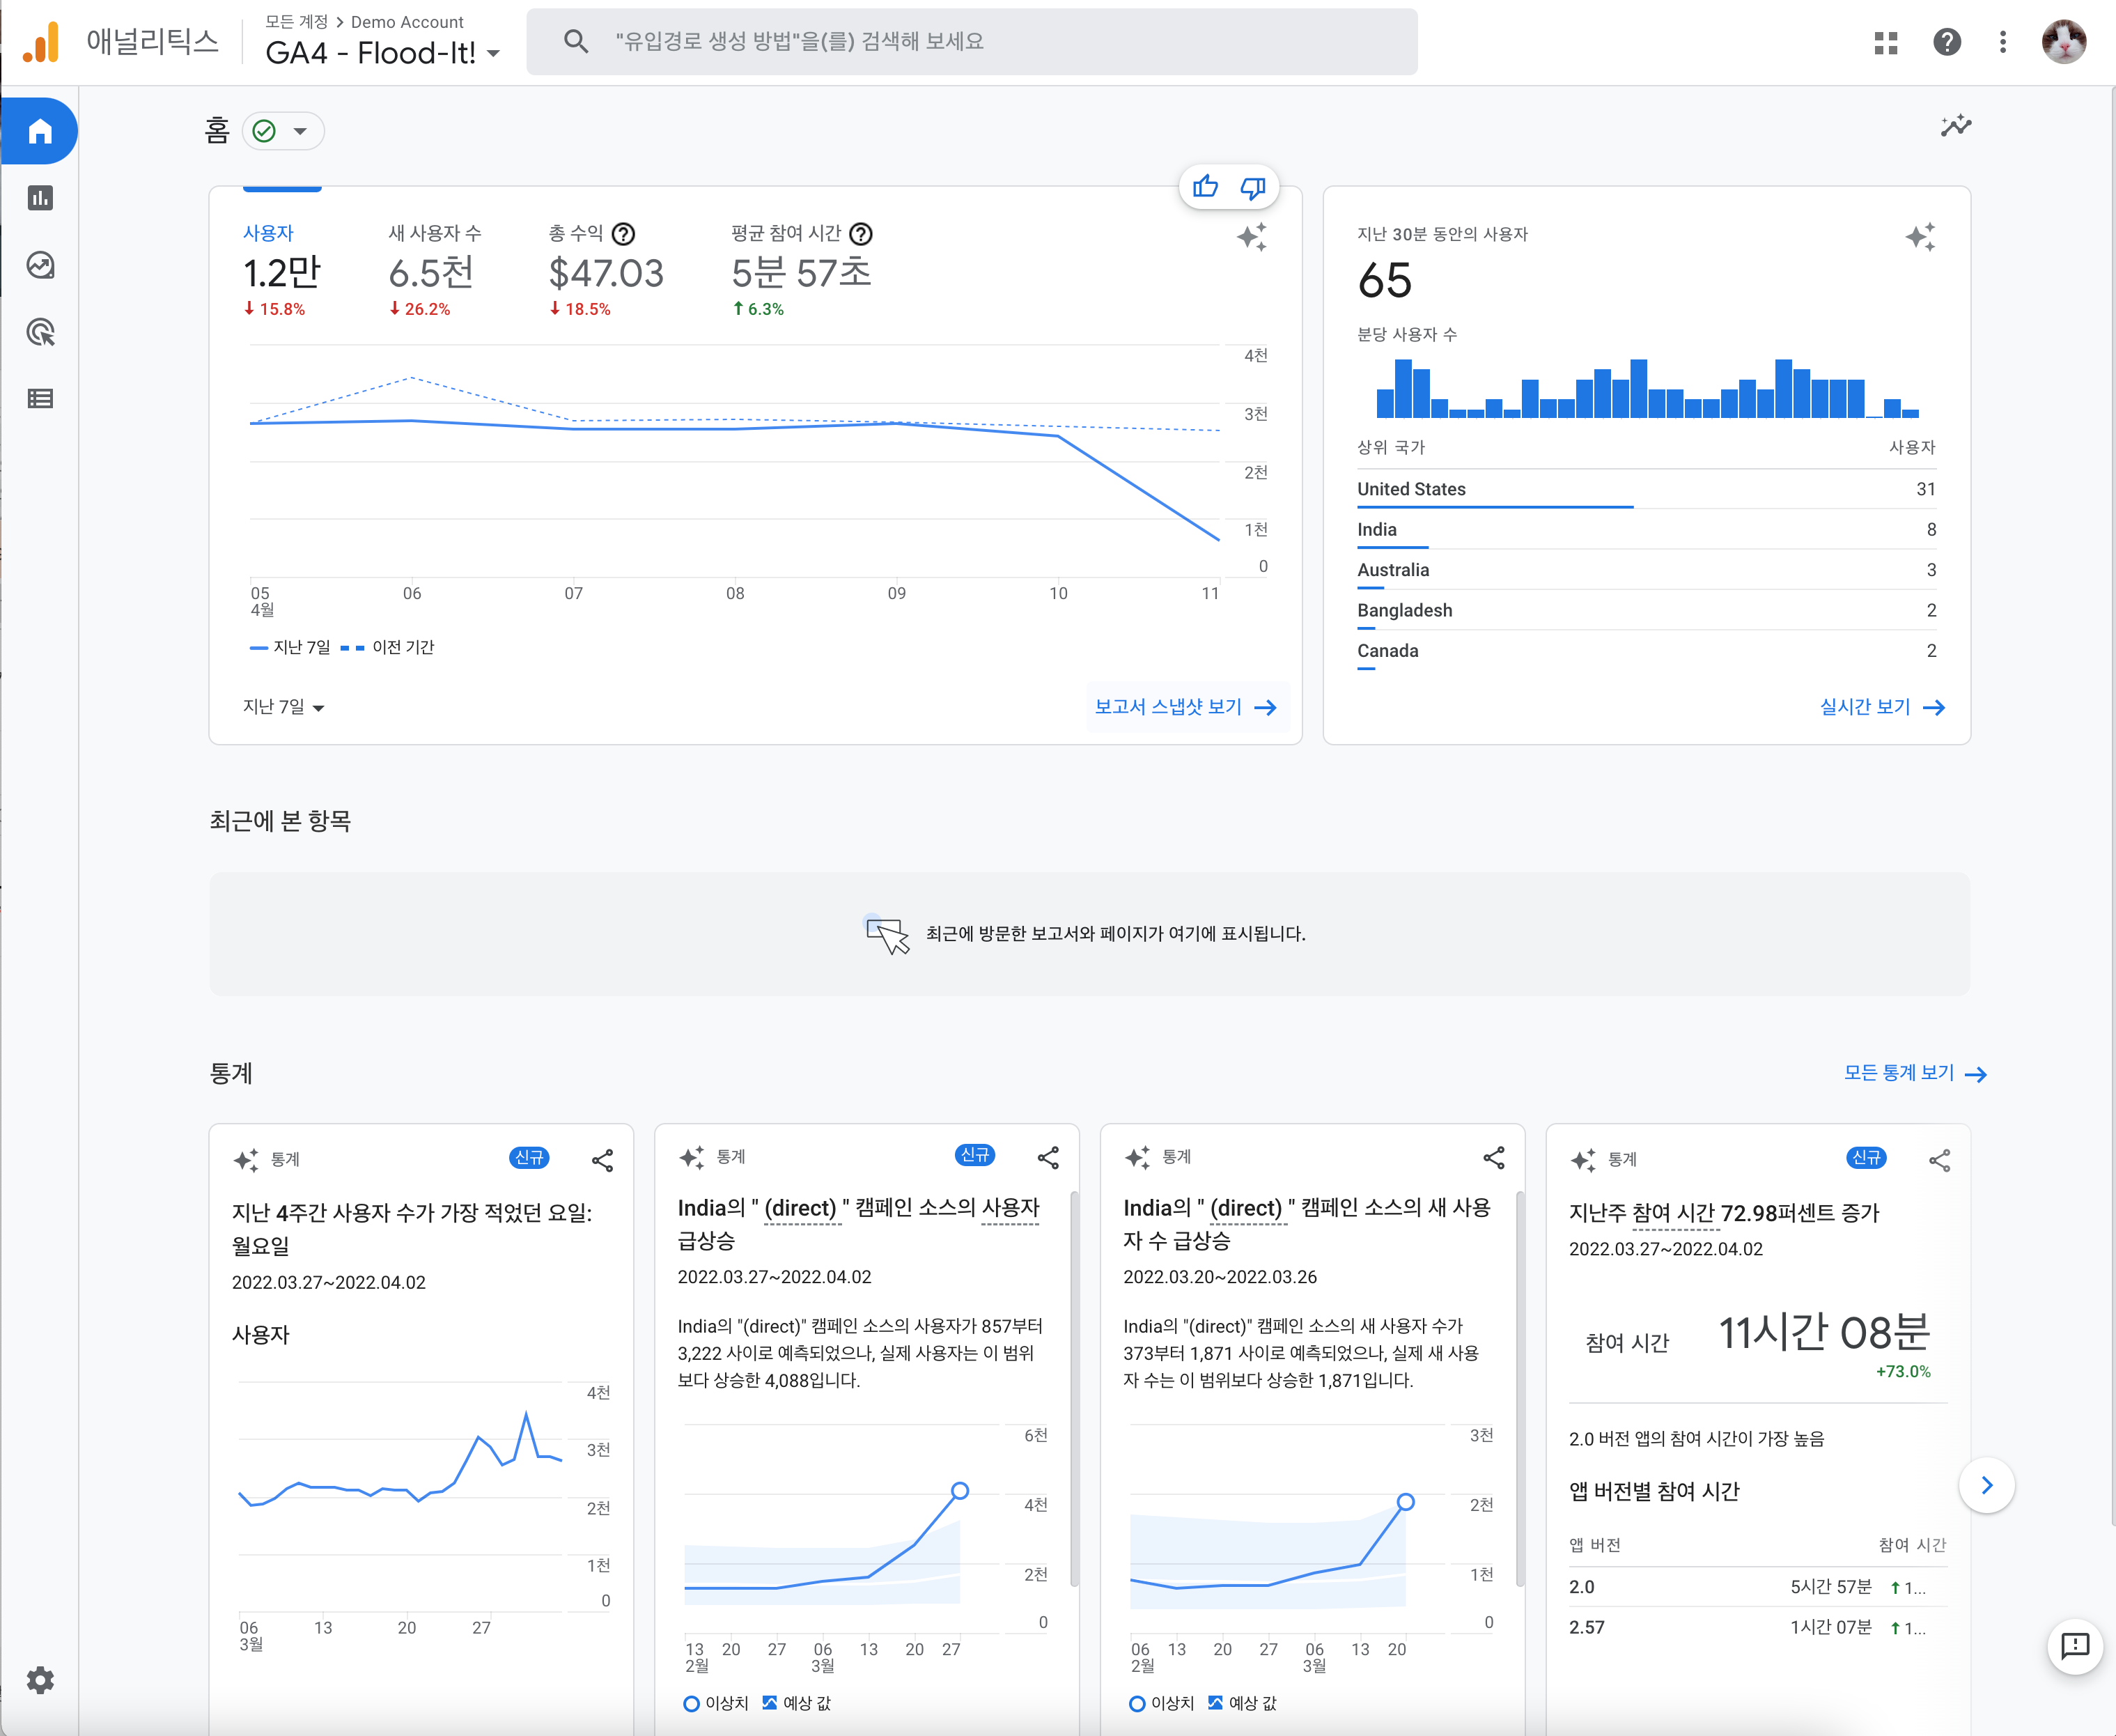Click anomaly point on India users chart
Image resolution: width=2116 pixels, height=1736 pixels.
(x=960, y=1490)
